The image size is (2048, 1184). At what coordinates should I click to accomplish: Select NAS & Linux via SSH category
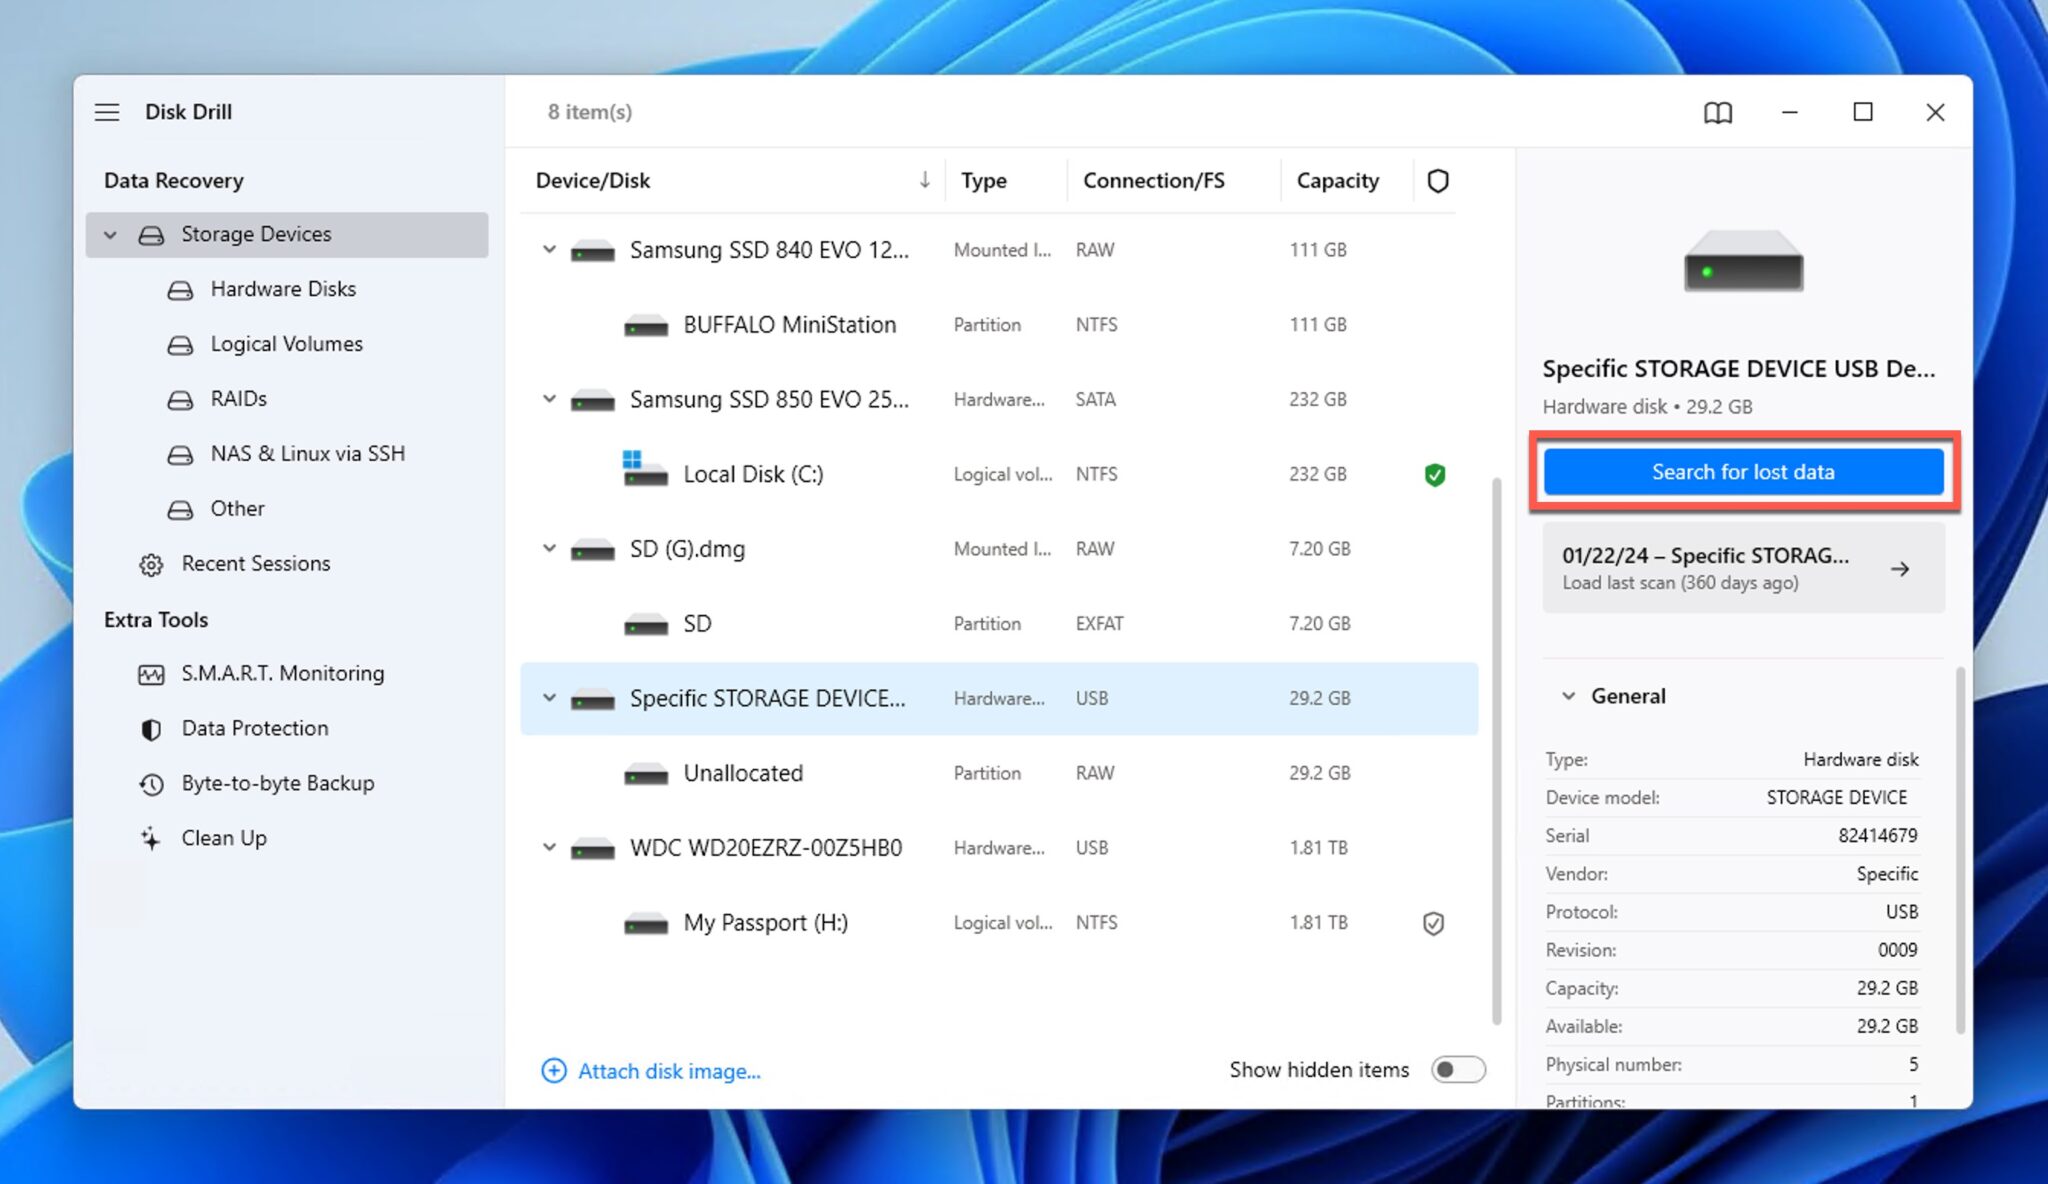point(307,453)
